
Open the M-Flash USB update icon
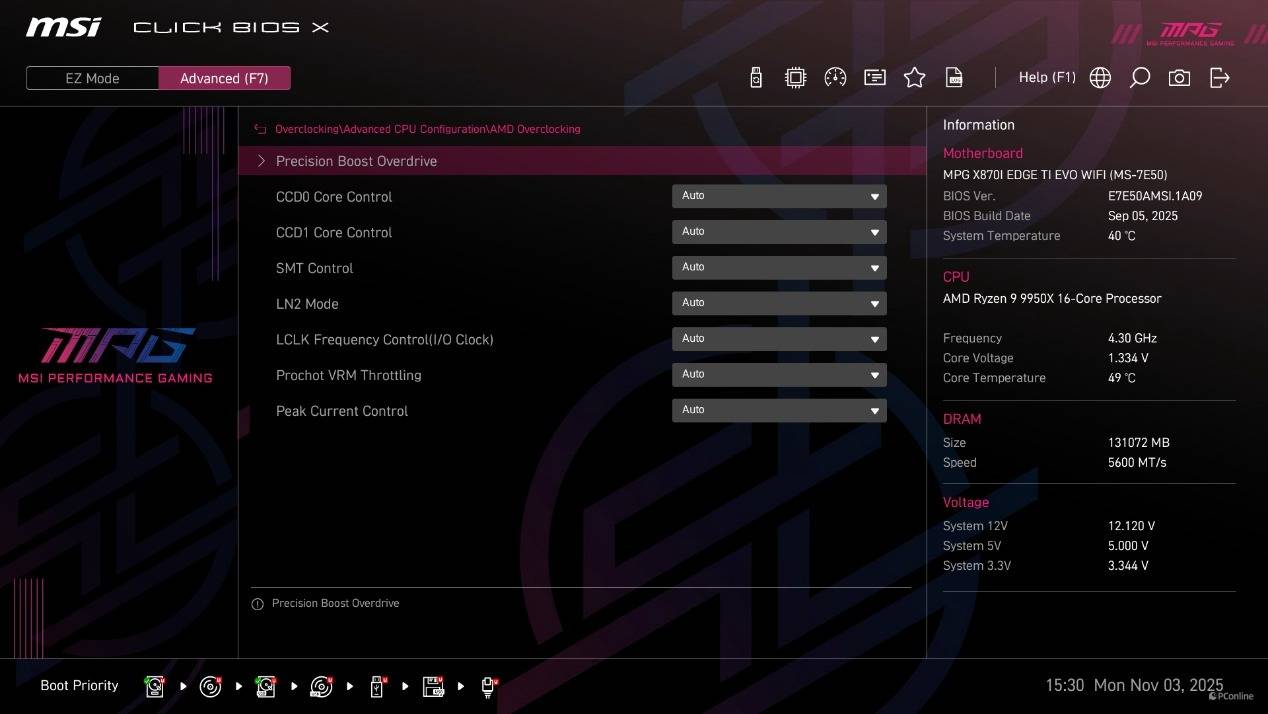756,78
